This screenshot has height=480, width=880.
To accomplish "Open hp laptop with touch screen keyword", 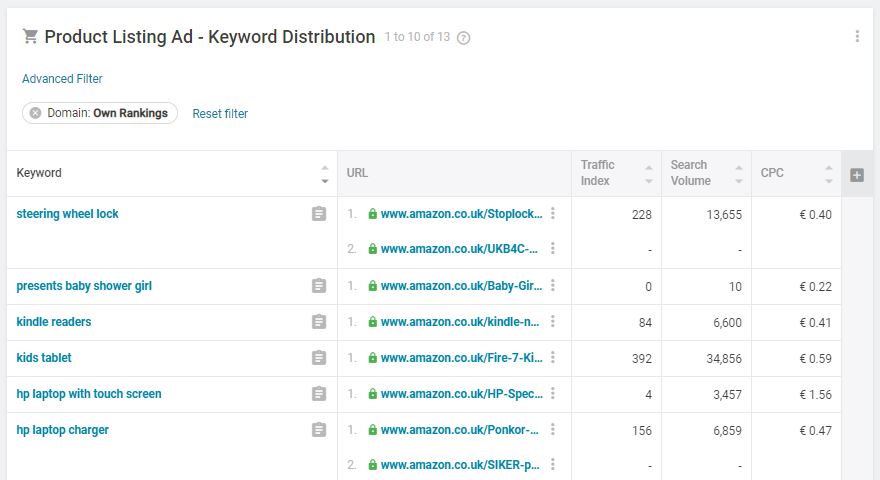I will (x=89, y=394).
